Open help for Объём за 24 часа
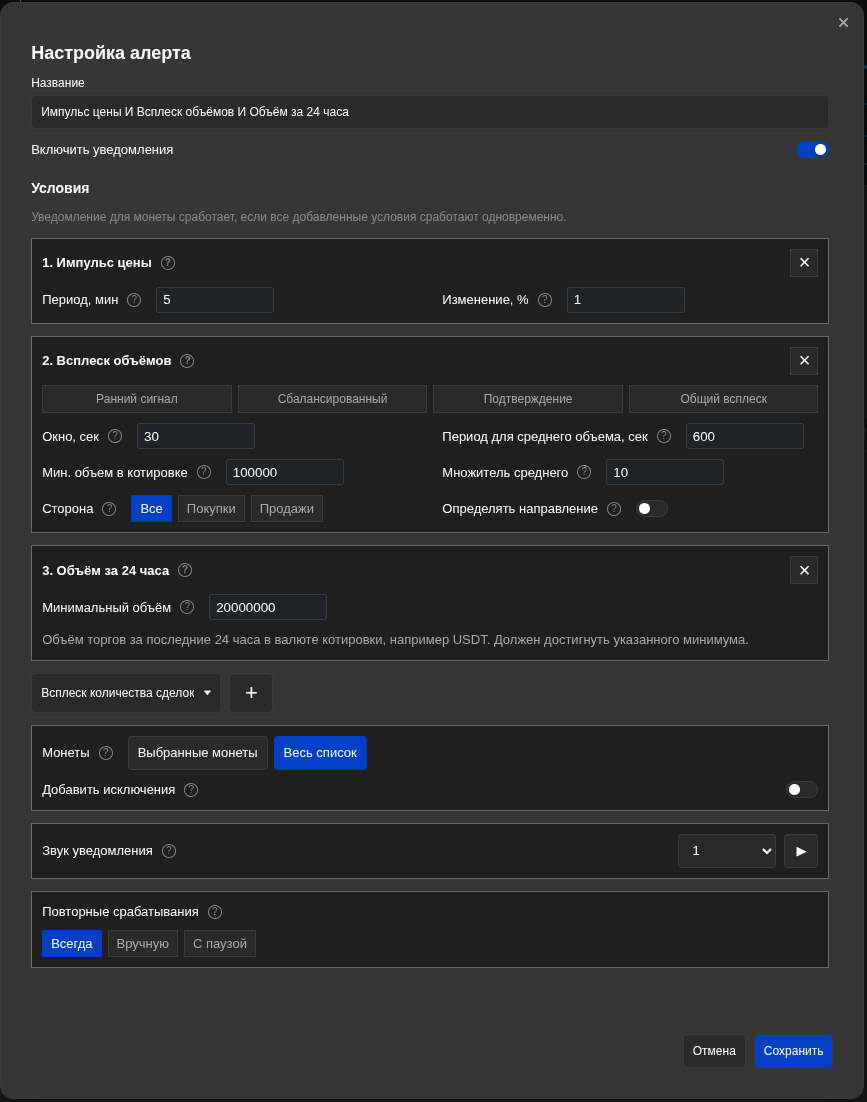 coord(185,570)
